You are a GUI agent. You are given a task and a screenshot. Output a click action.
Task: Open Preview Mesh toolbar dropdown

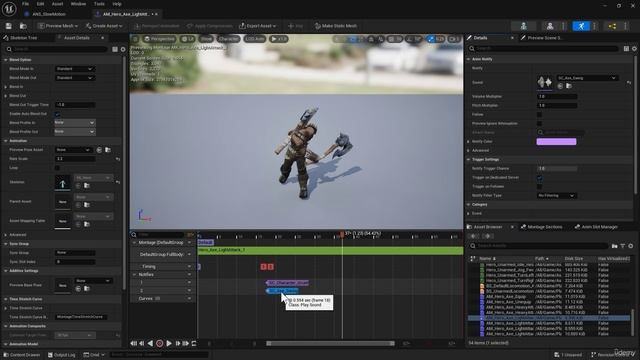point(58,26)
